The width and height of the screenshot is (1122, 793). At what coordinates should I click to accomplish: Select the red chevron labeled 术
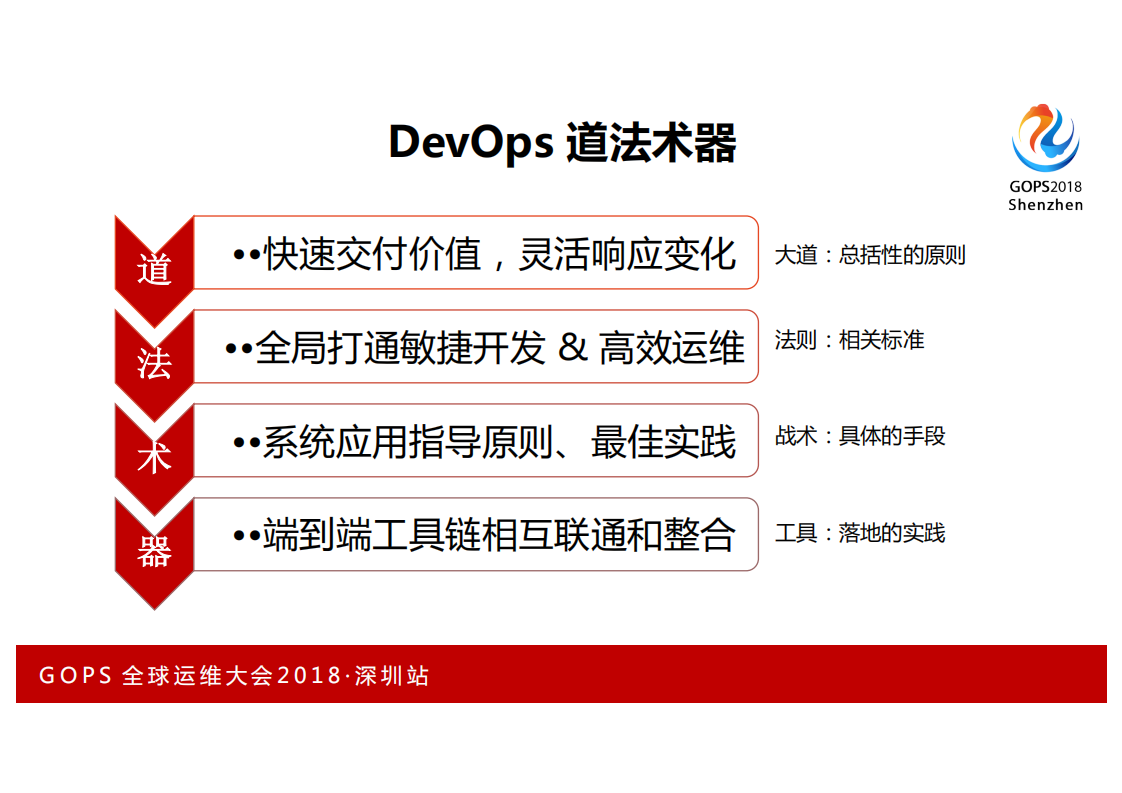(x=155, y=450)
